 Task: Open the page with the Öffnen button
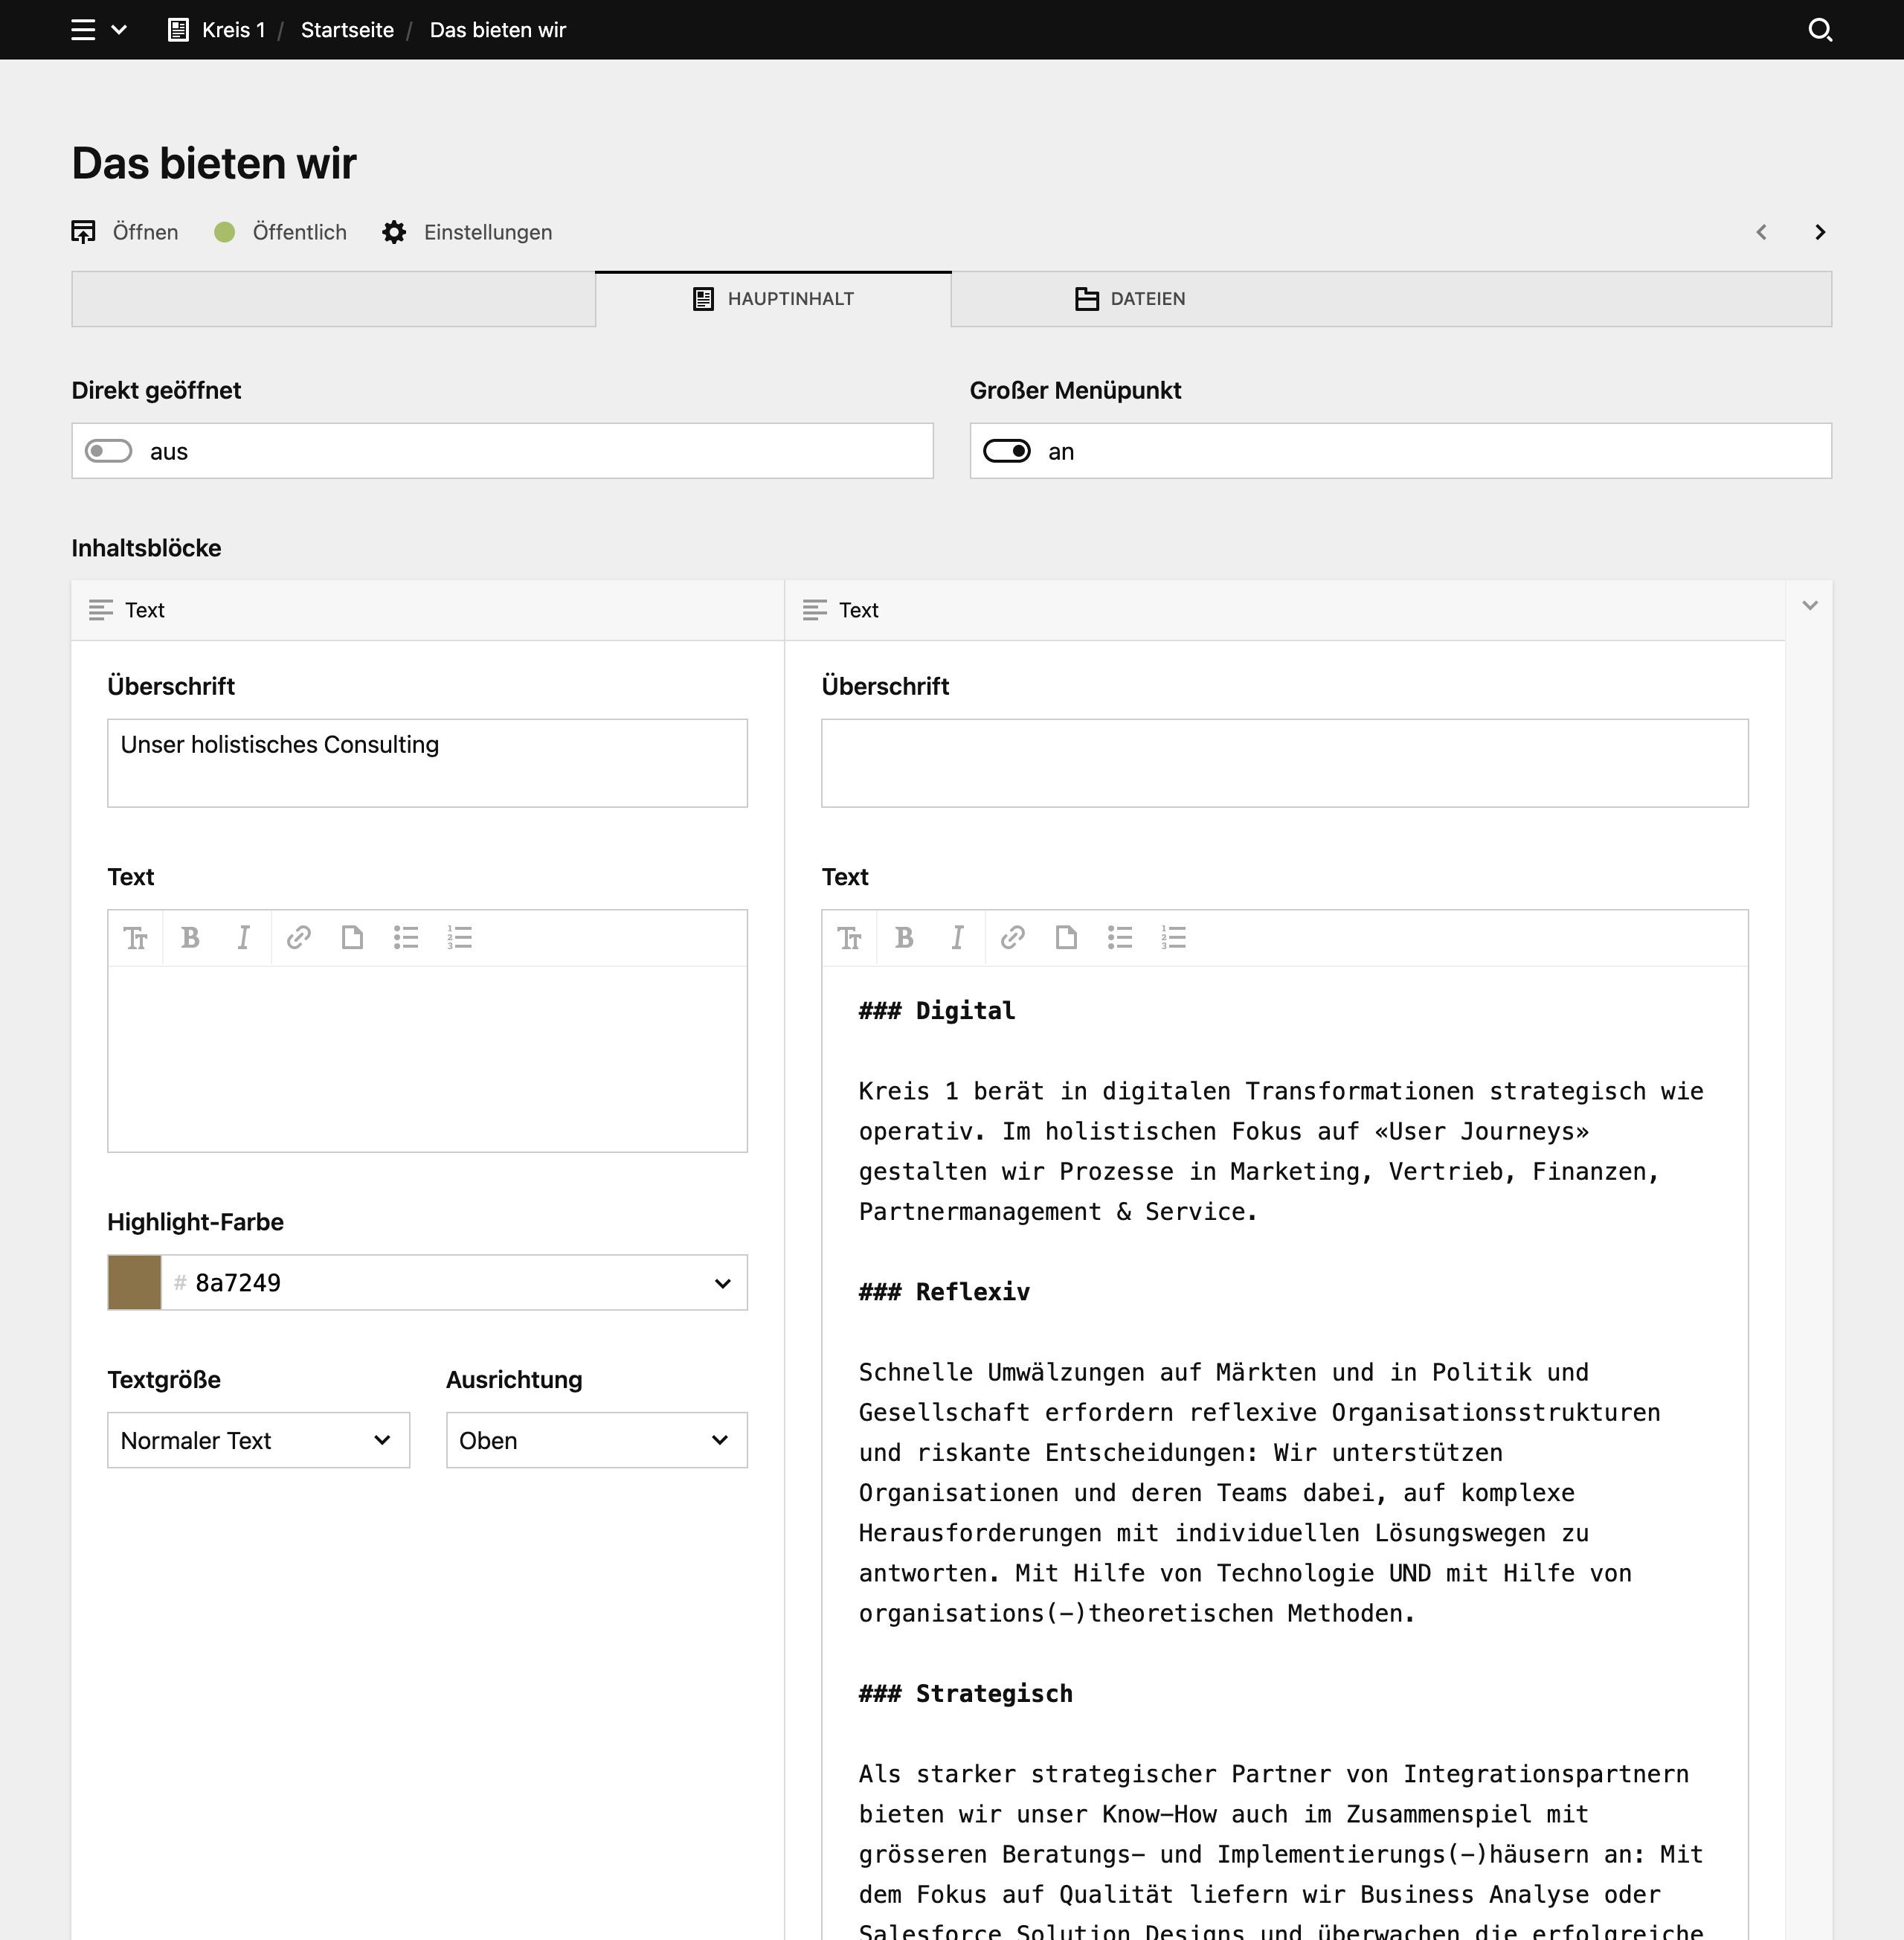[126, 232]
